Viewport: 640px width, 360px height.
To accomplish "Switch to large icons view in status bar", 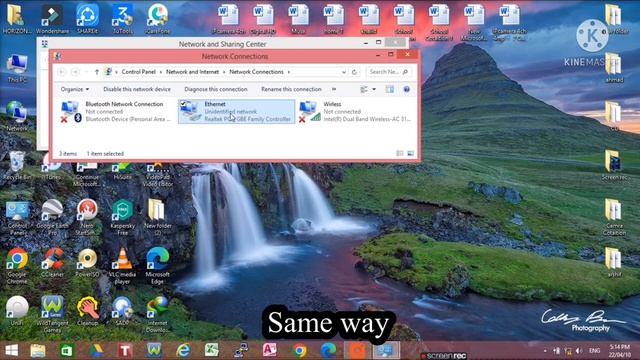I will [410, 153].
